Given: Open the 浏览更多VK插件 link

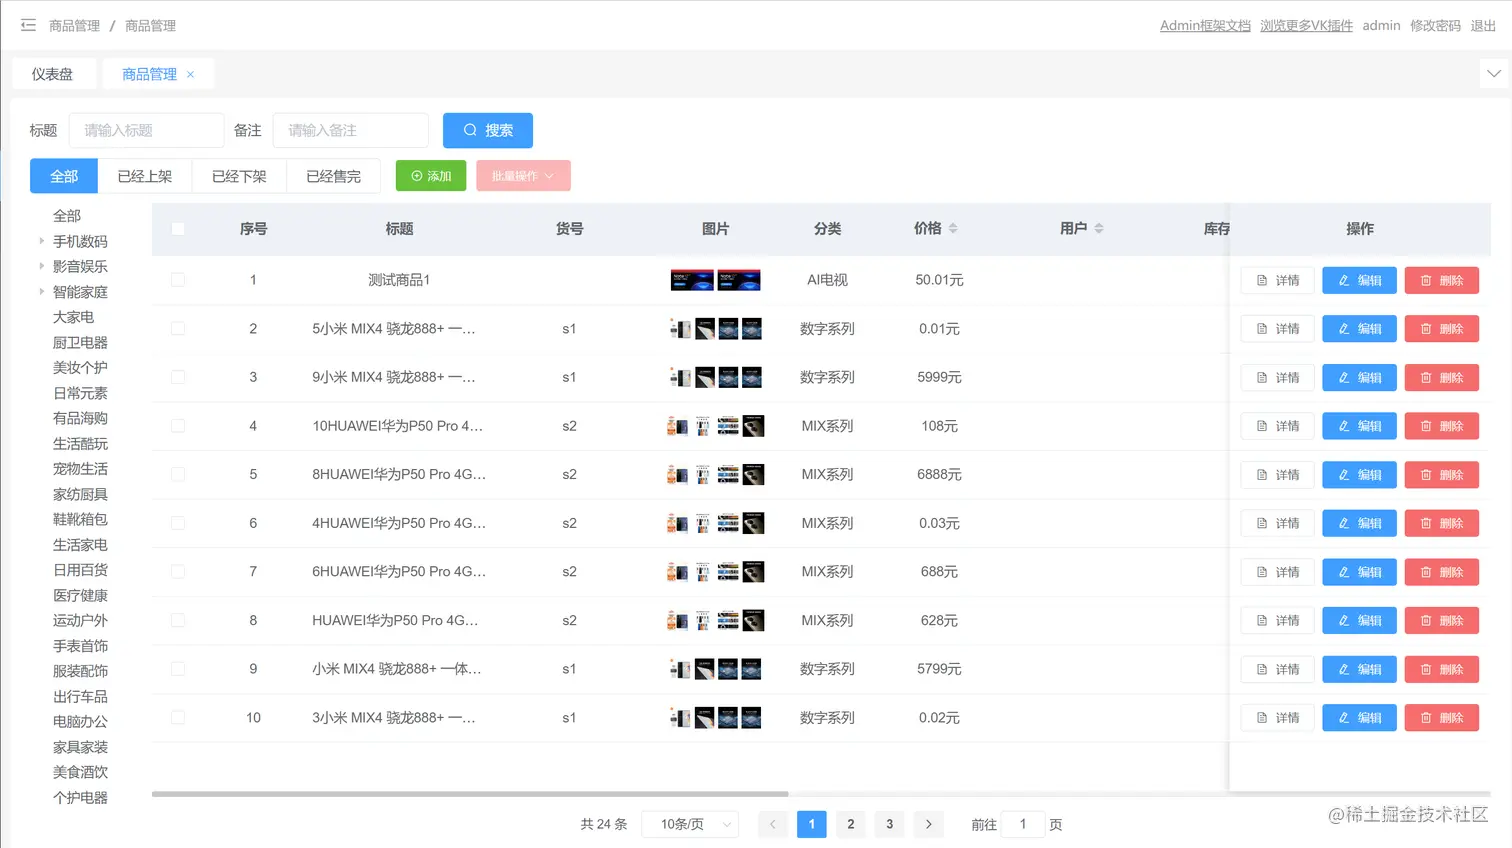Looking at the screenshot, I should click(x=1306, y=26).
